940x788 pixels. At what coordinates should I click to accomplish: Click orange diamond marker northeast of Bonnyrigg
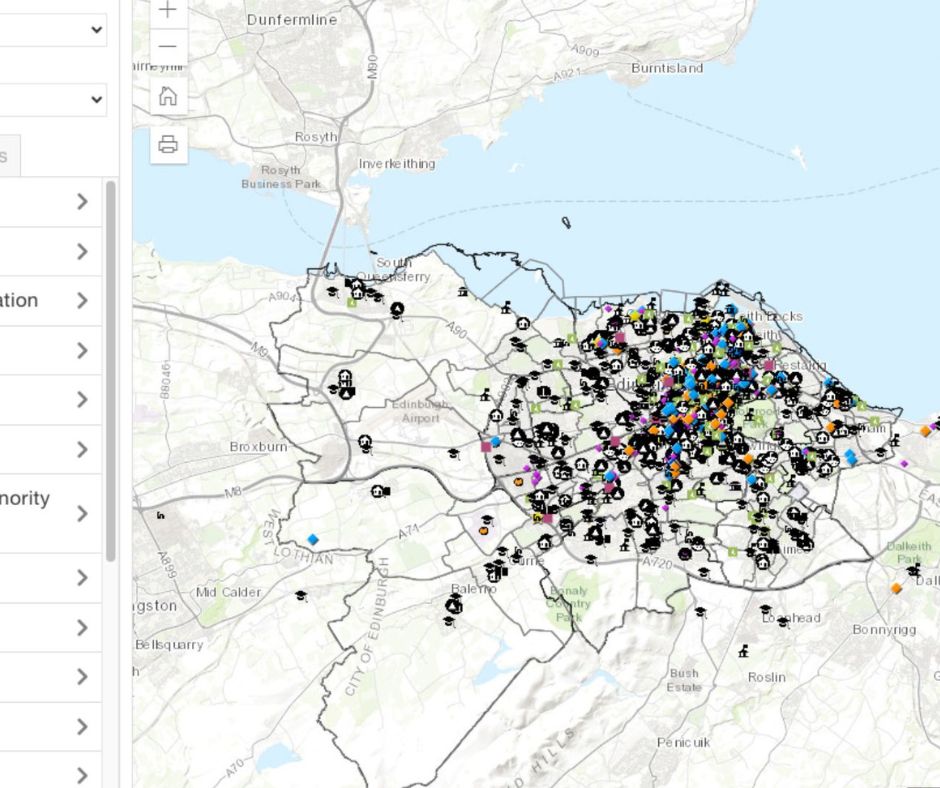coord(897,588)
